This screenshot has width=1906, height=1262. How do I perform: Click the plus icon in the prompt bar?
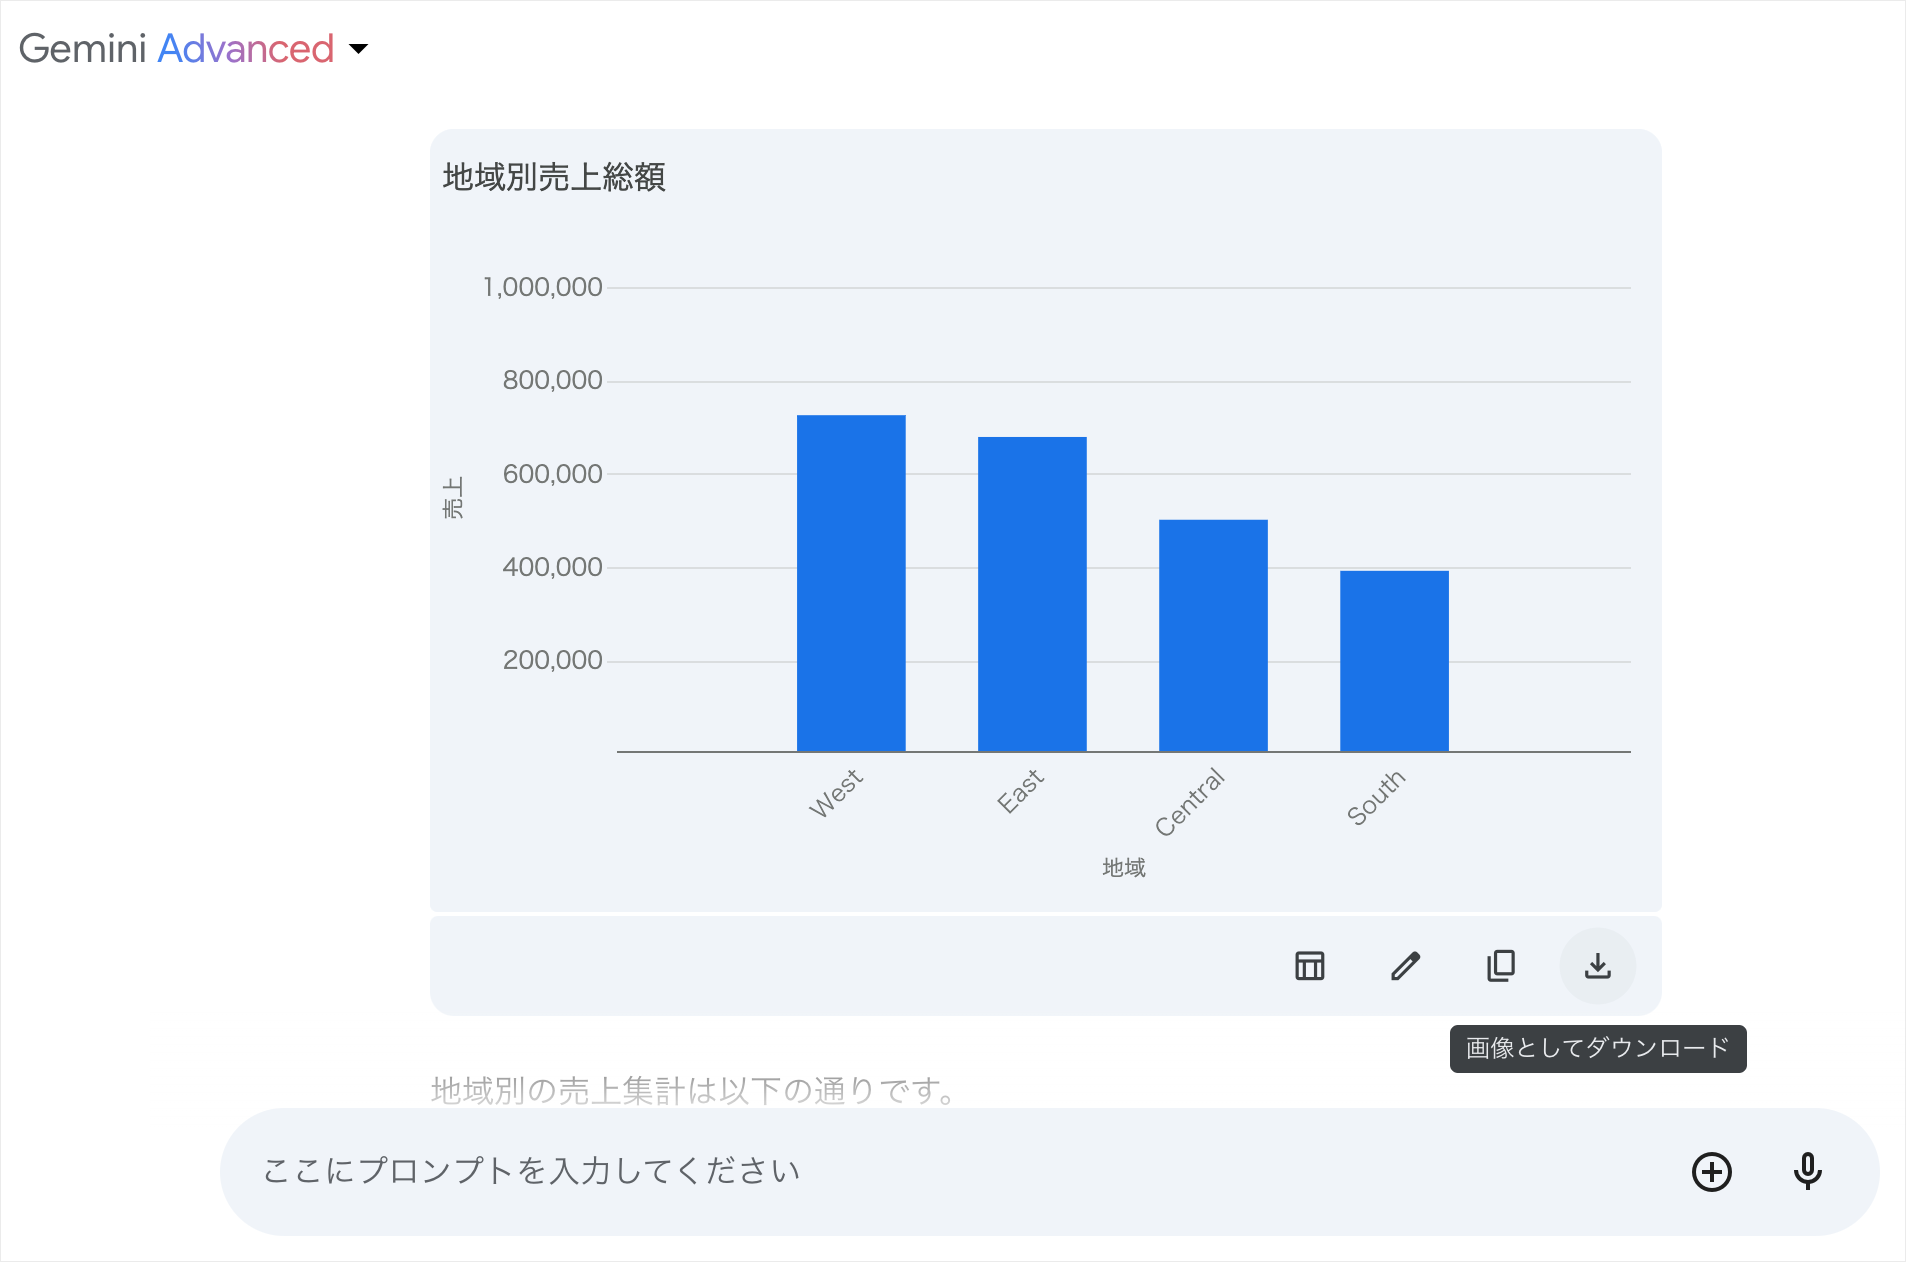(1711, 1171)
